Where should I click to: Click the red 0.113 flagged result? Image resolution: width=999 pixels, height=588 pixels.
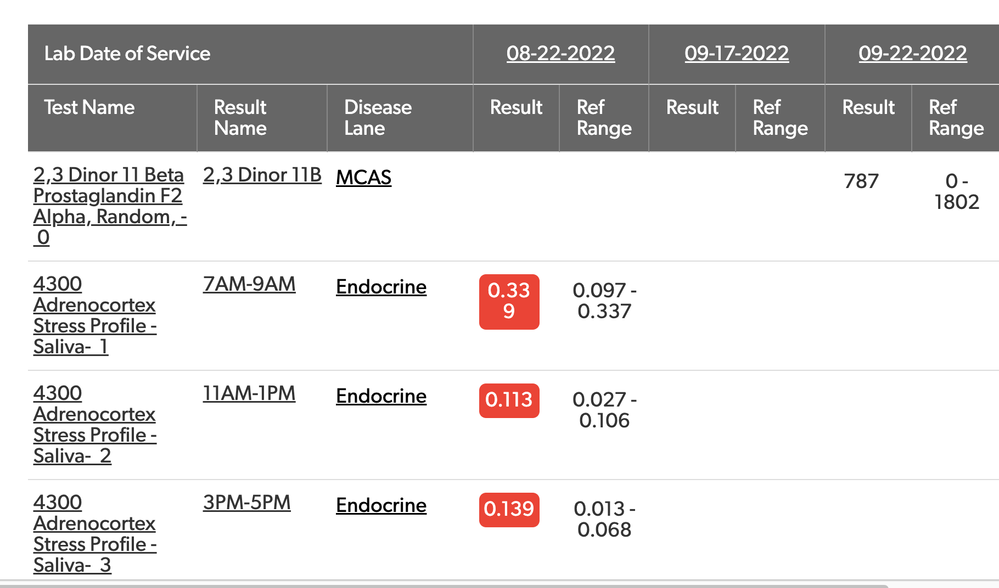click(x=509, y=400)
